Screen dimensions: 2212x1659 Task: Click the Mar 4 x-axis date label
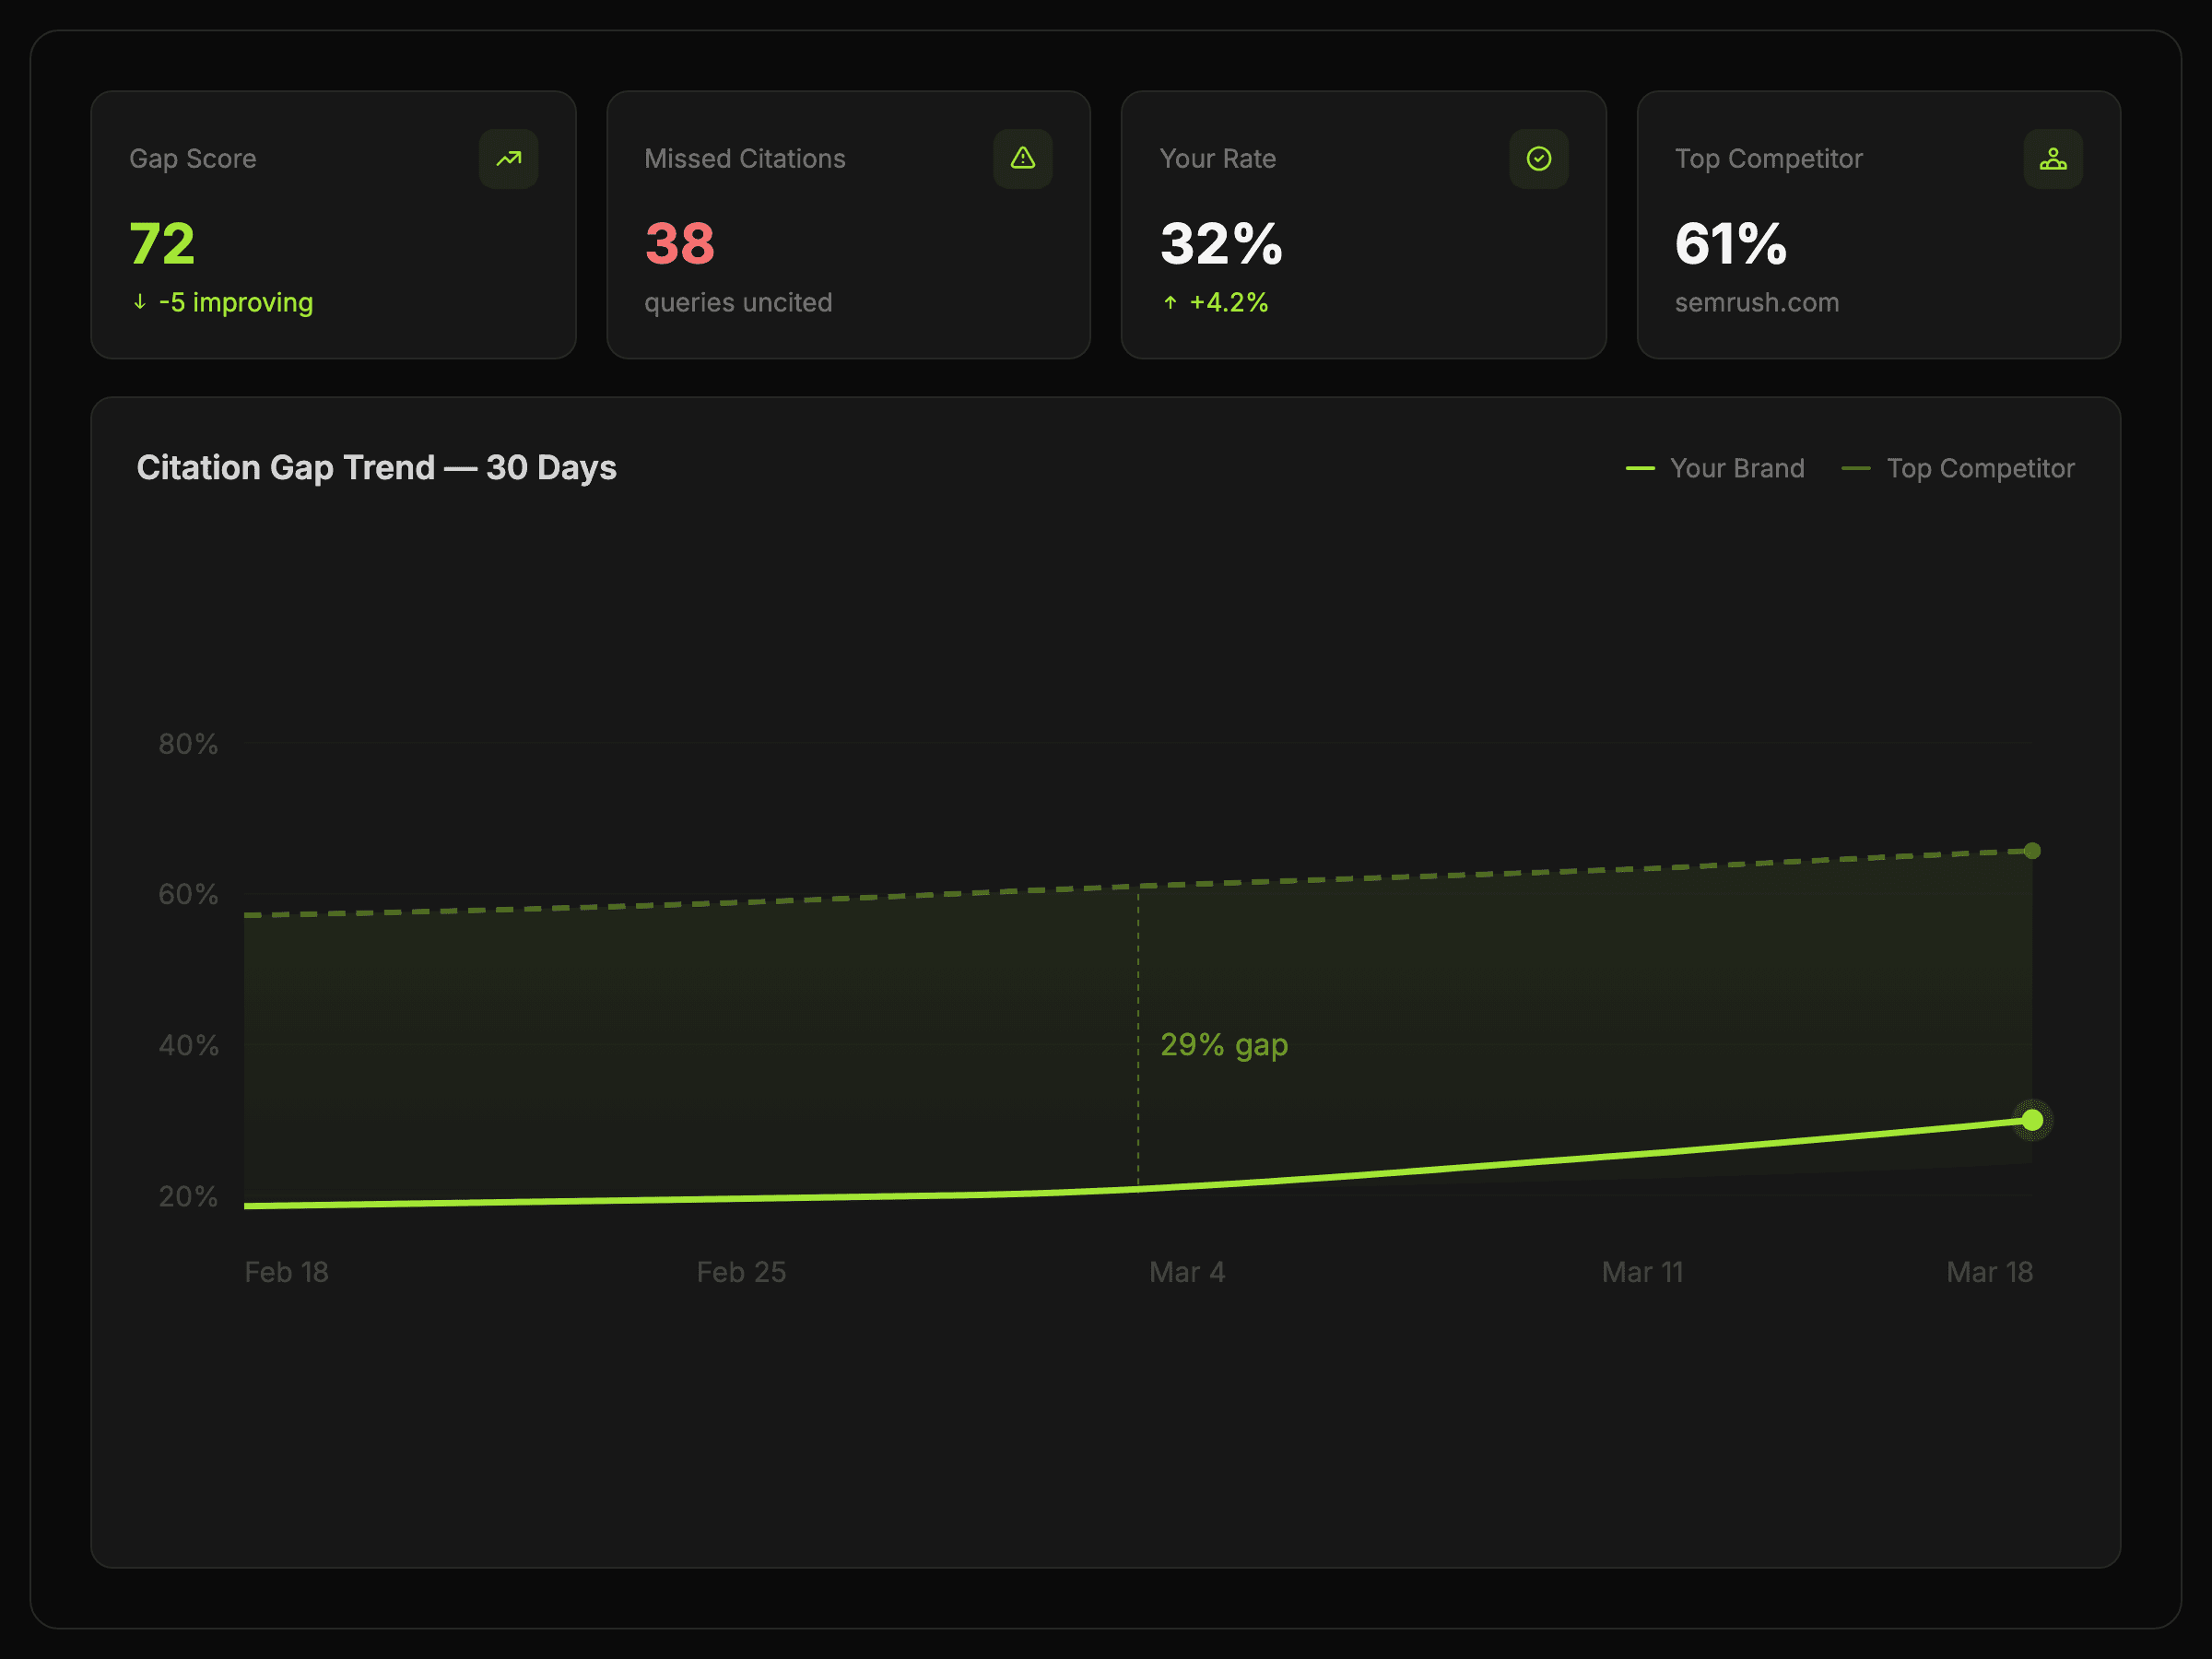click(x=1186, y=1272)
